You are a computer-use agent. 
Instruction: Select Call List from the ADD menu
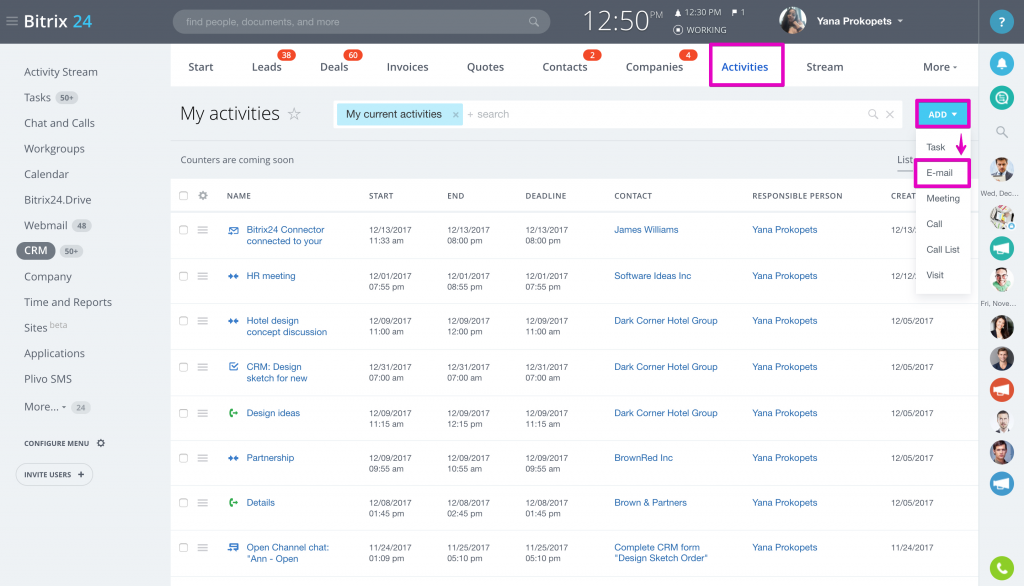942,250
